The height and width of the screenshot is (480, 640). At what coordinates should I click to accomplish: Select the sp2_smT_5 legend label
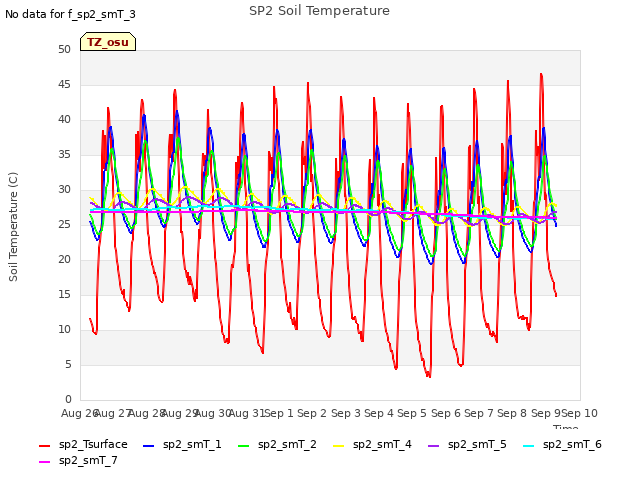(477, 444)
